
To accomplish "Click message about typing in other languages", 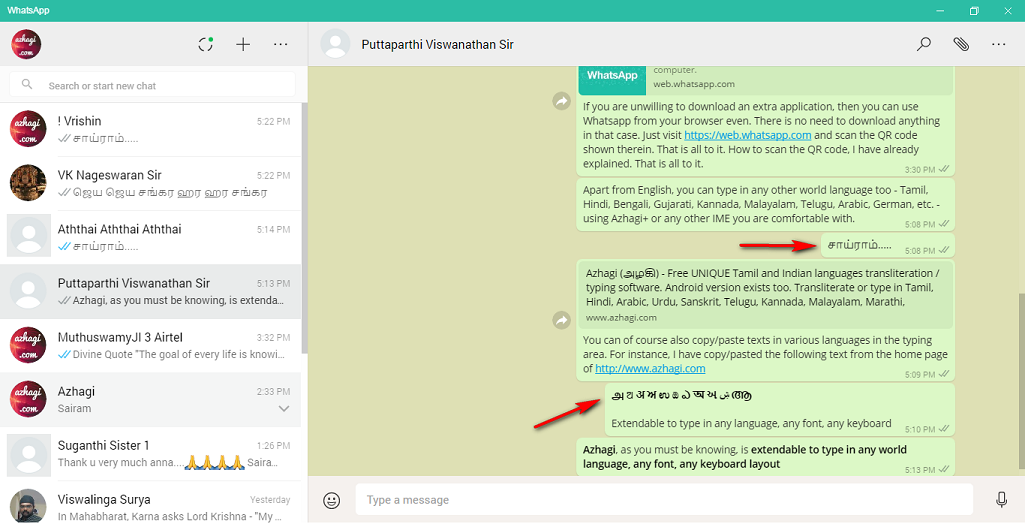I will pyautogui.click(x=765, y=205).
